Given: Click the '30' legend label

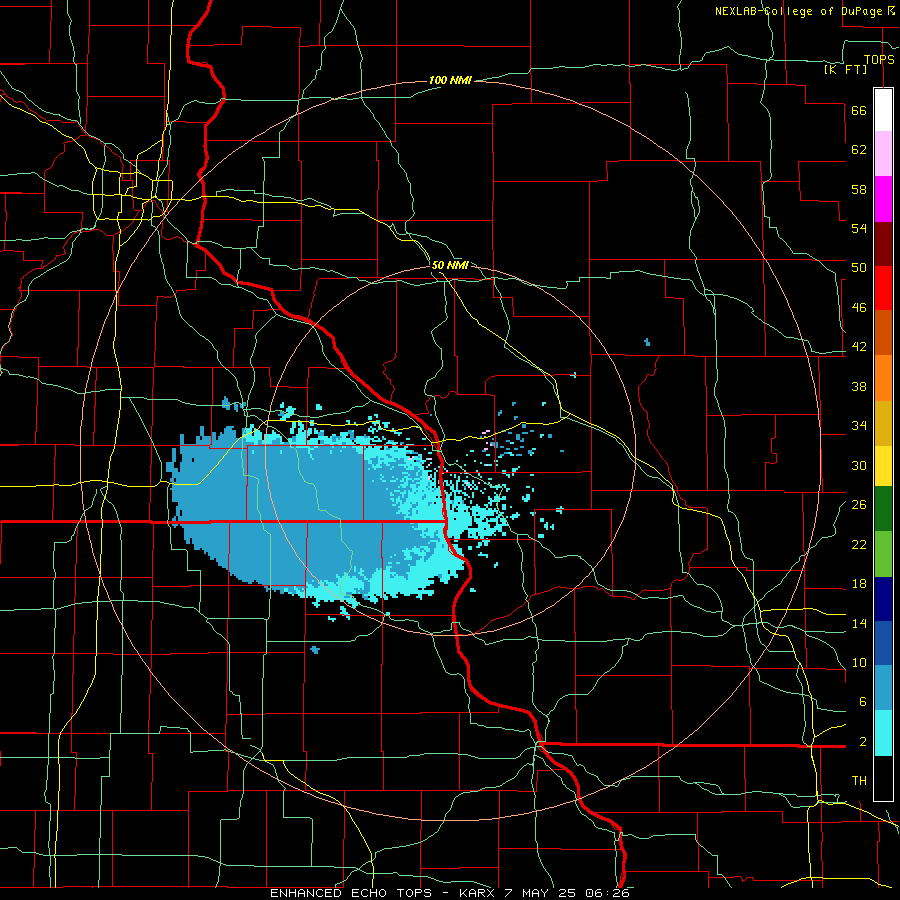Looking at the screenshot, I should tap(859, 465).
